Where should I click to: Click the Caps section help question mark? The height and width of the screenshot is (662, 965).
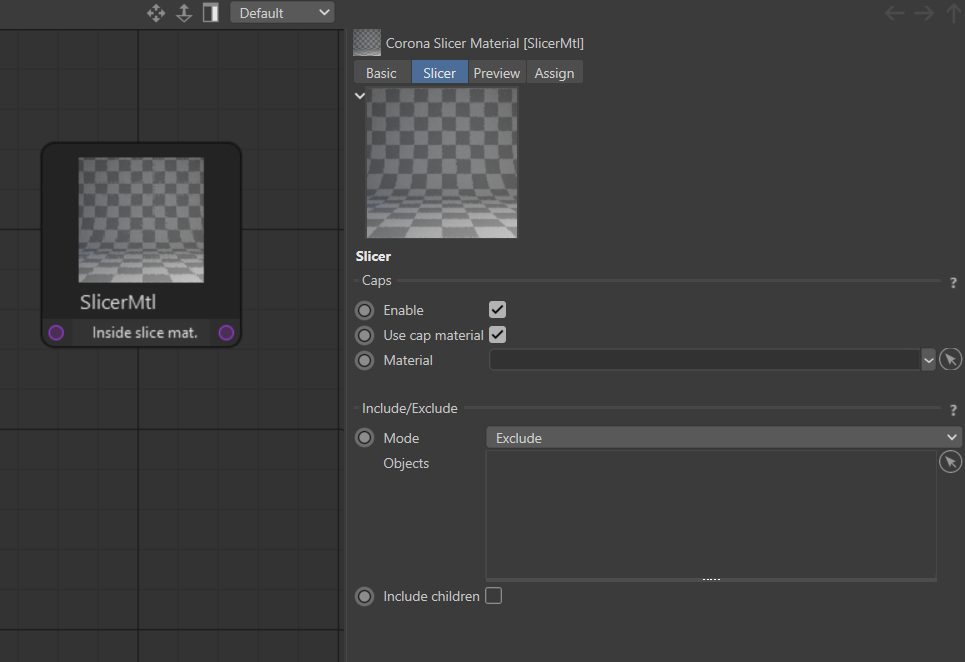click(x=953, y=283)
